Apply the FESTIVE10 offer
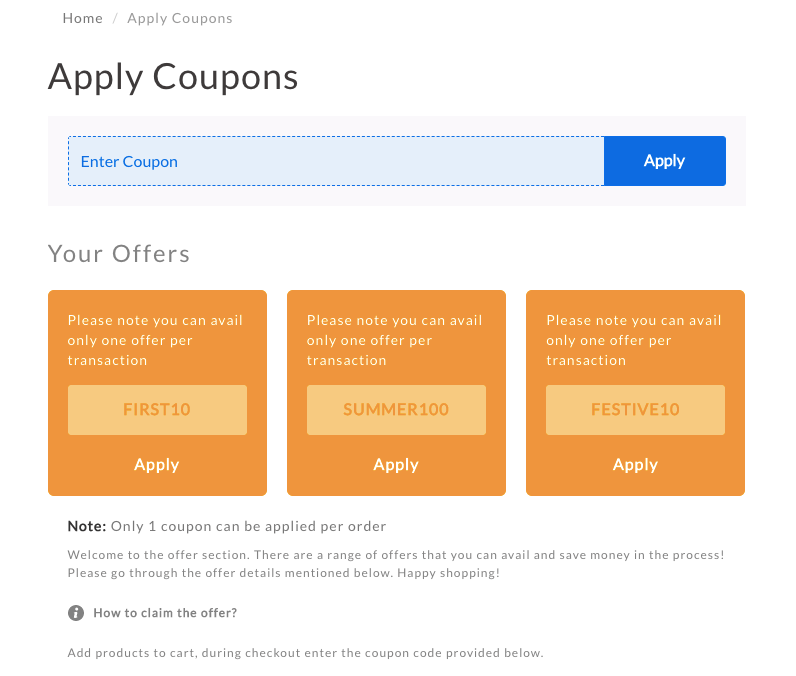This screenshot has width=796, height=676. click(x=635, y=465)
